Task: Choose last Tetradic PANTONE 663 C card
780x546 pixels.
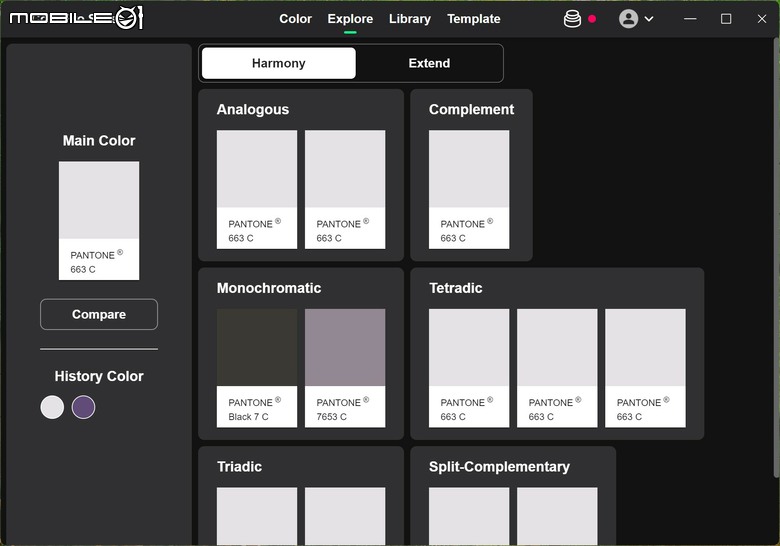Action: [645, 368]
